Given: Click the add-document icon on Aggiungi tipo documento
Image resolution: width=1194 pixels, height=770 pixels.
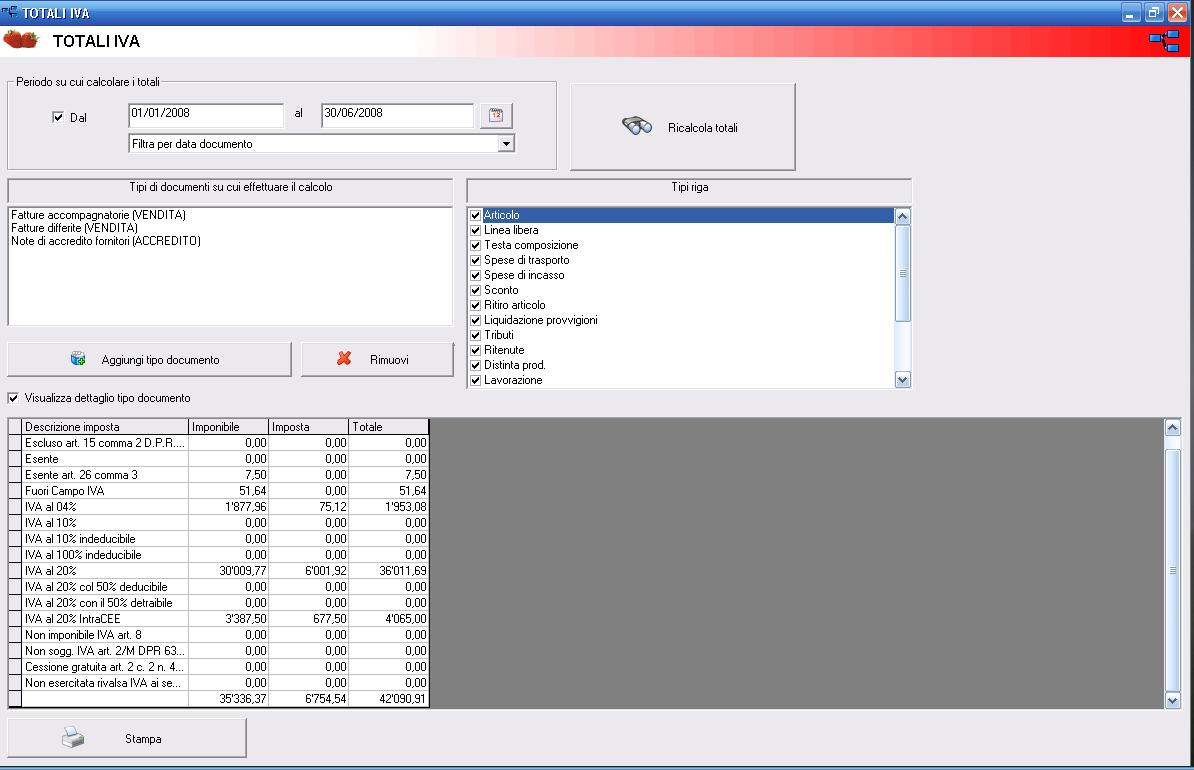Looking at the screenshot, I should point(78,359).
